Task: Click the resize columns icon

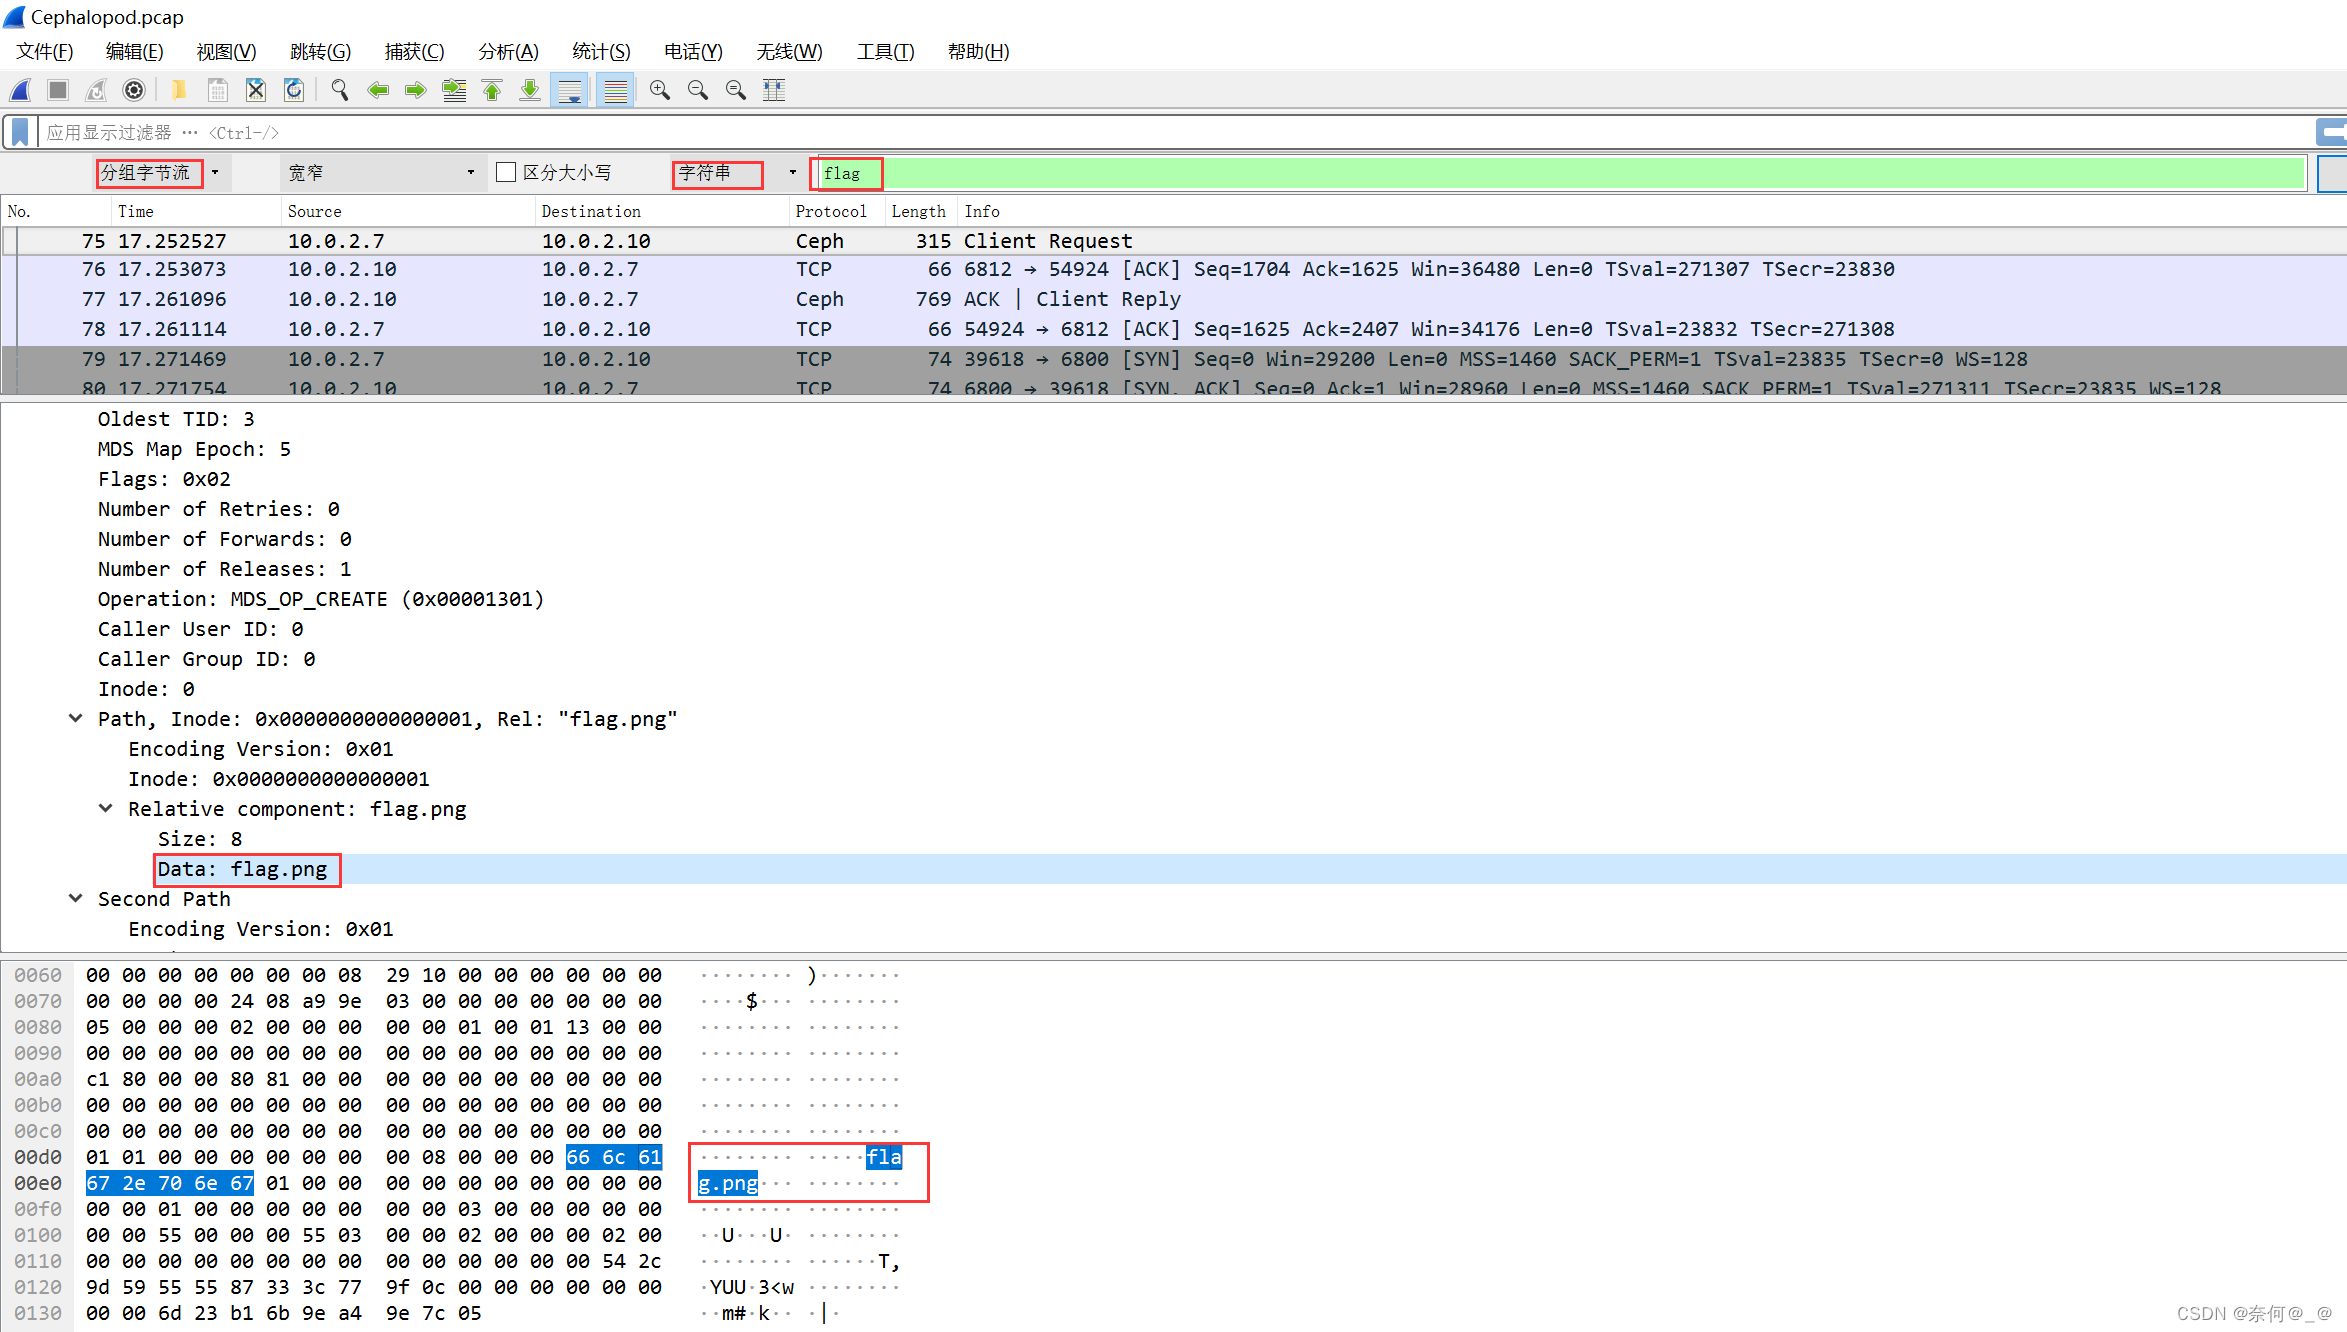Action: 774,90
